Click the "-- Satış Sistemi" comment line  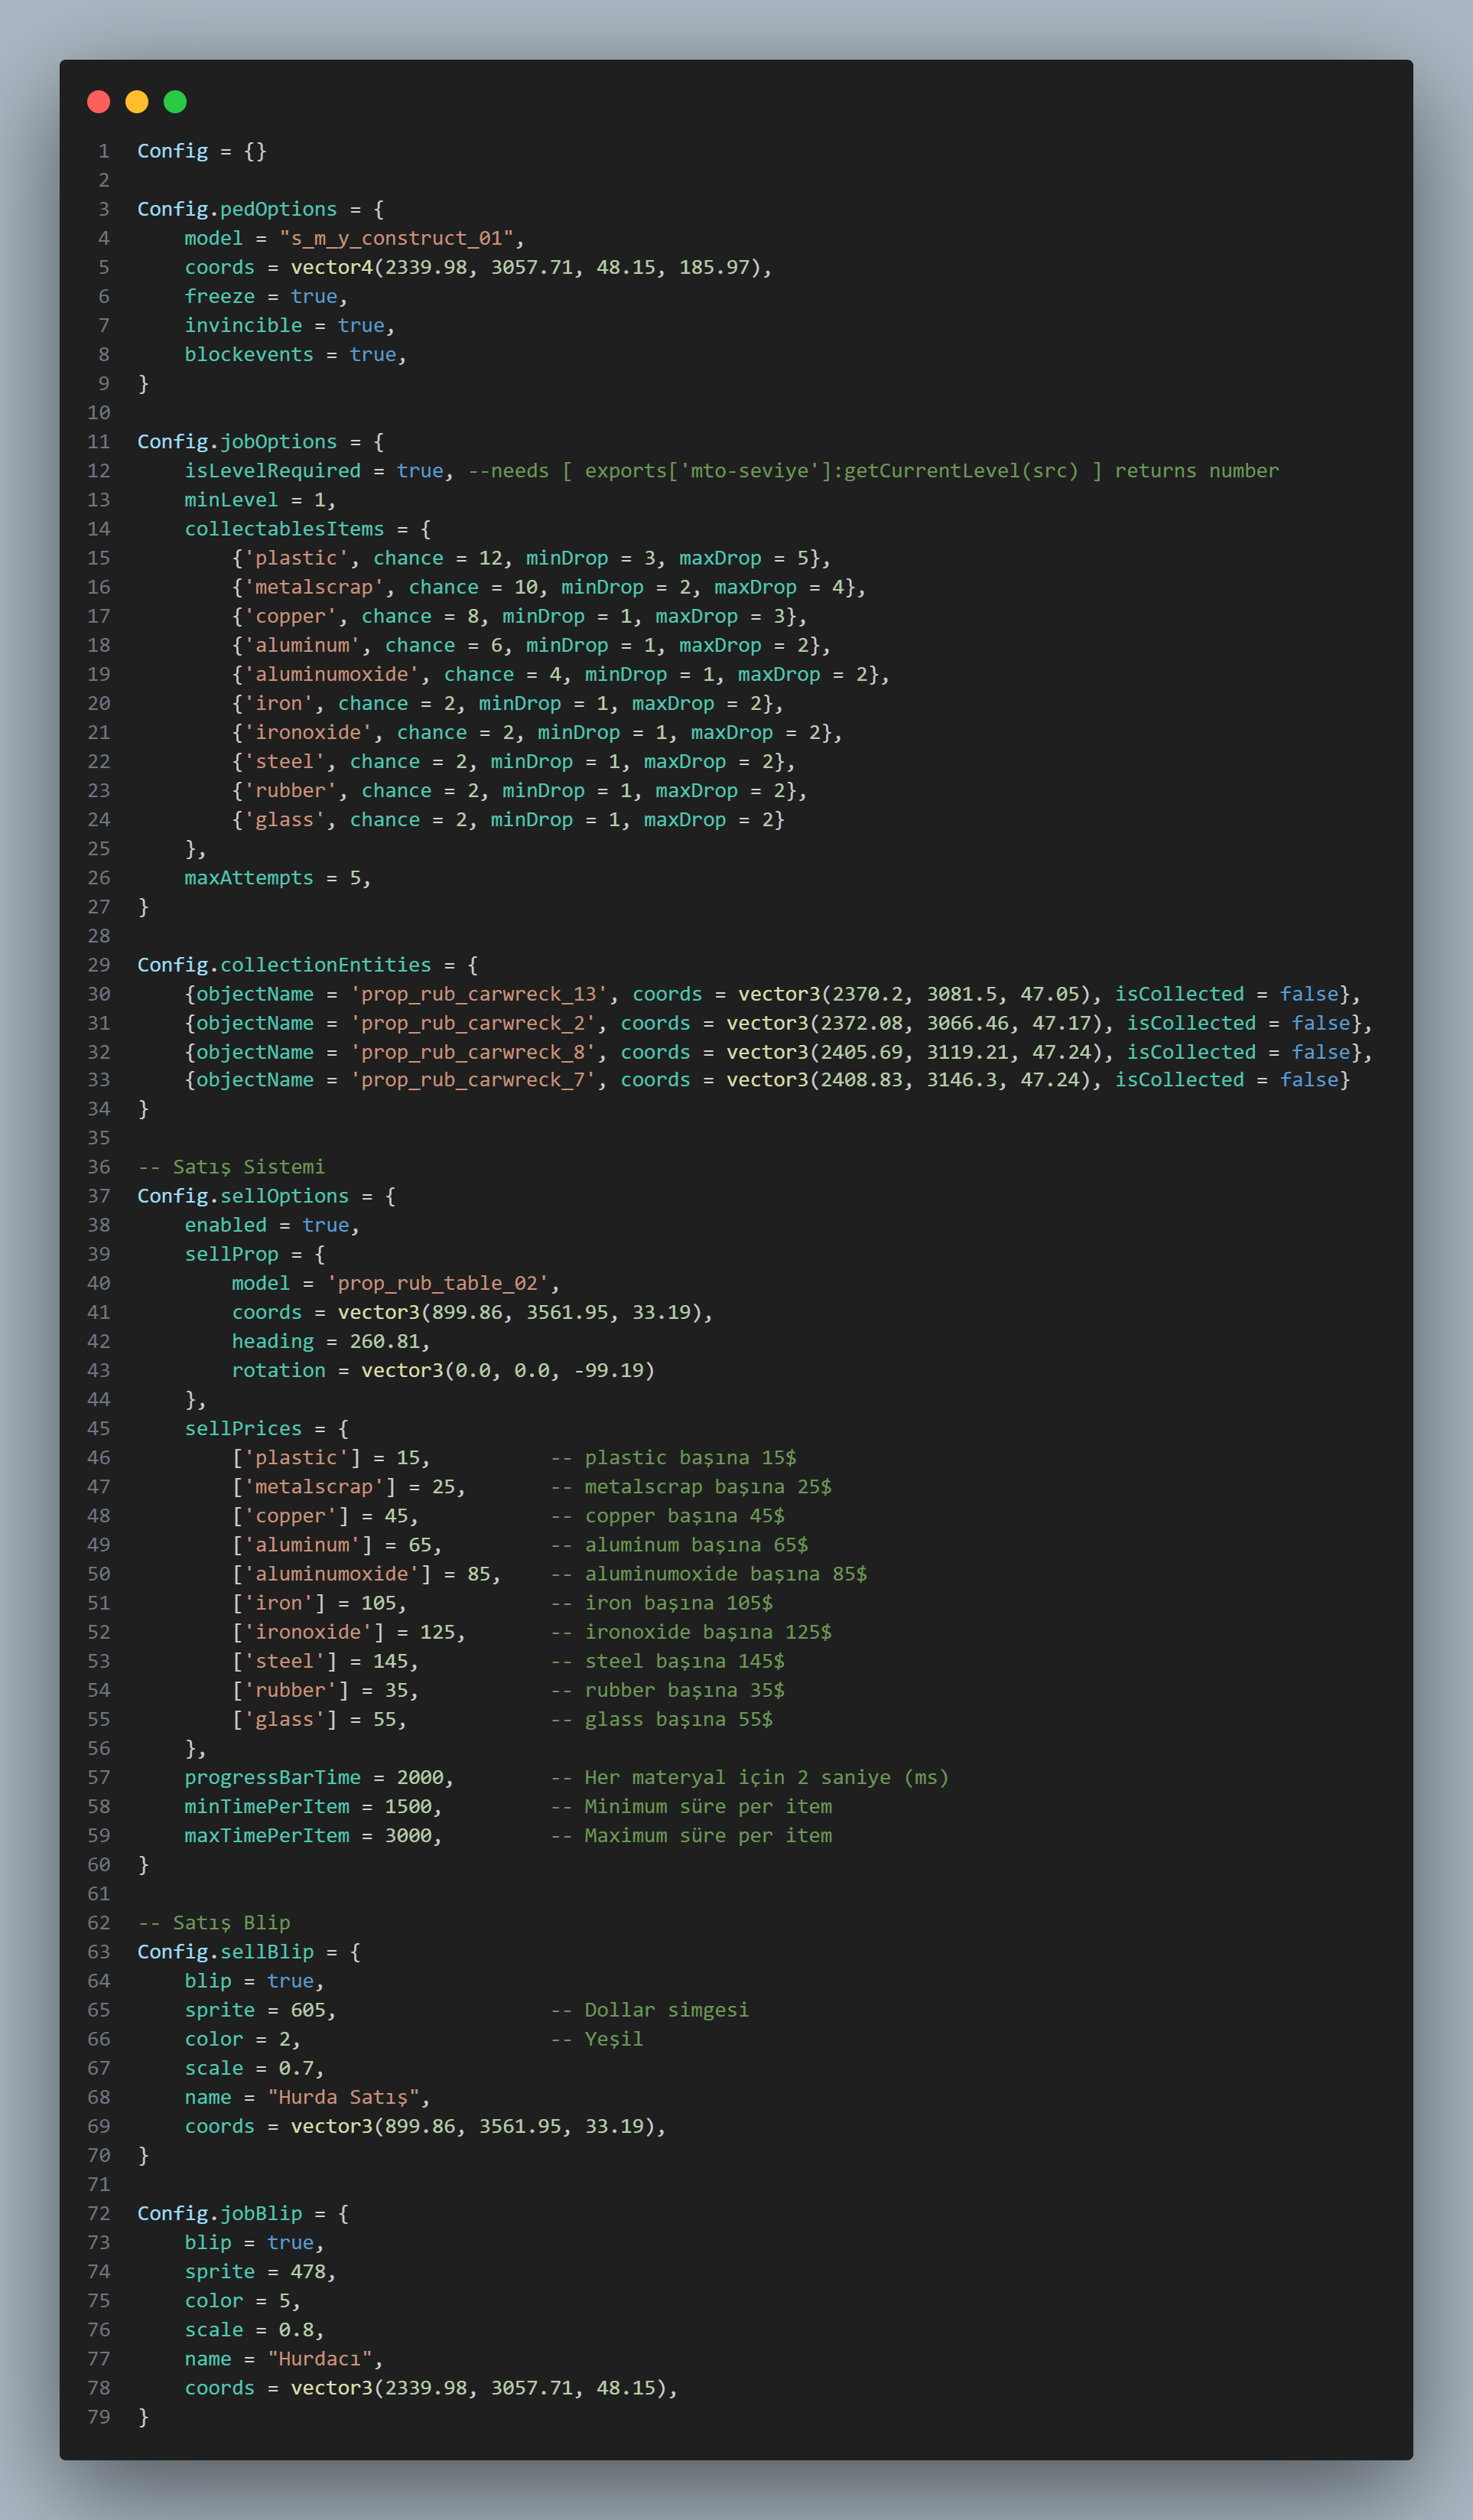(231, 1167)
